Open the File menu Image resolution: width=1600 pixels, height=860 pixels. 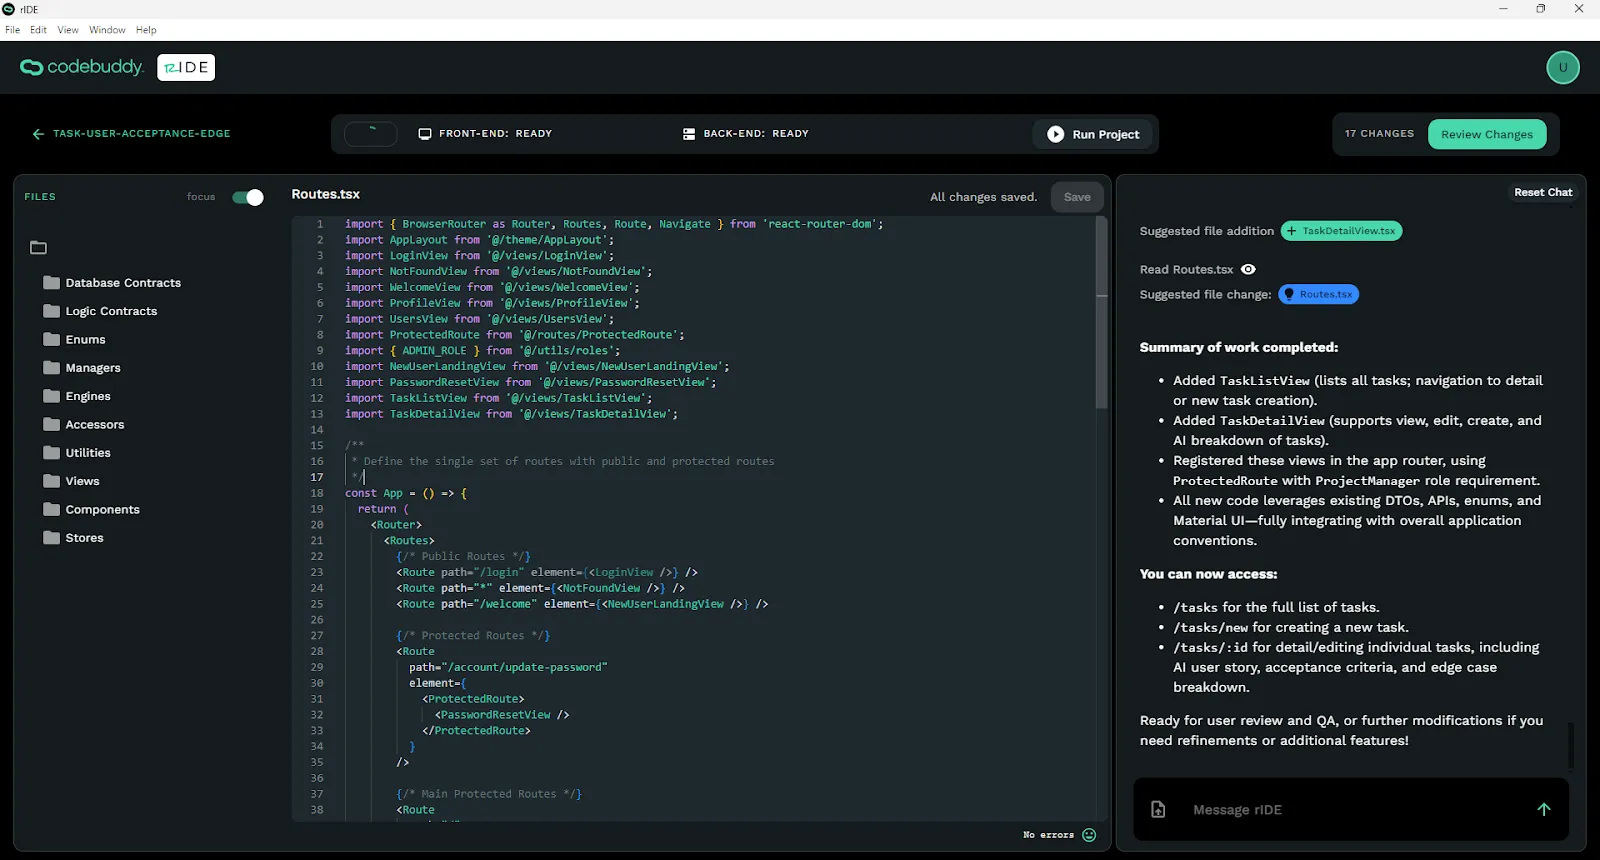click(x=12, y=30)
